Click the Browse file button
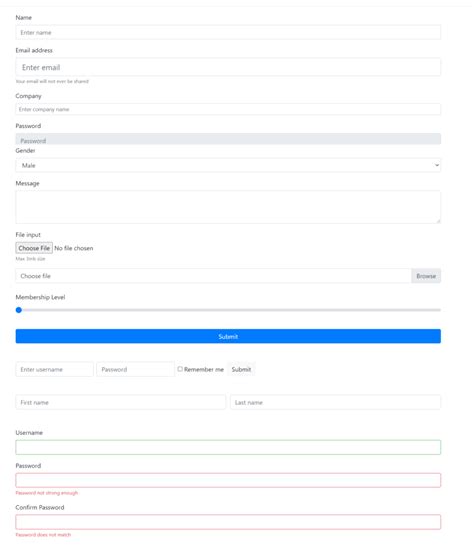The height and width of the screenshot is (545, 474). click(x=426, y=276)
